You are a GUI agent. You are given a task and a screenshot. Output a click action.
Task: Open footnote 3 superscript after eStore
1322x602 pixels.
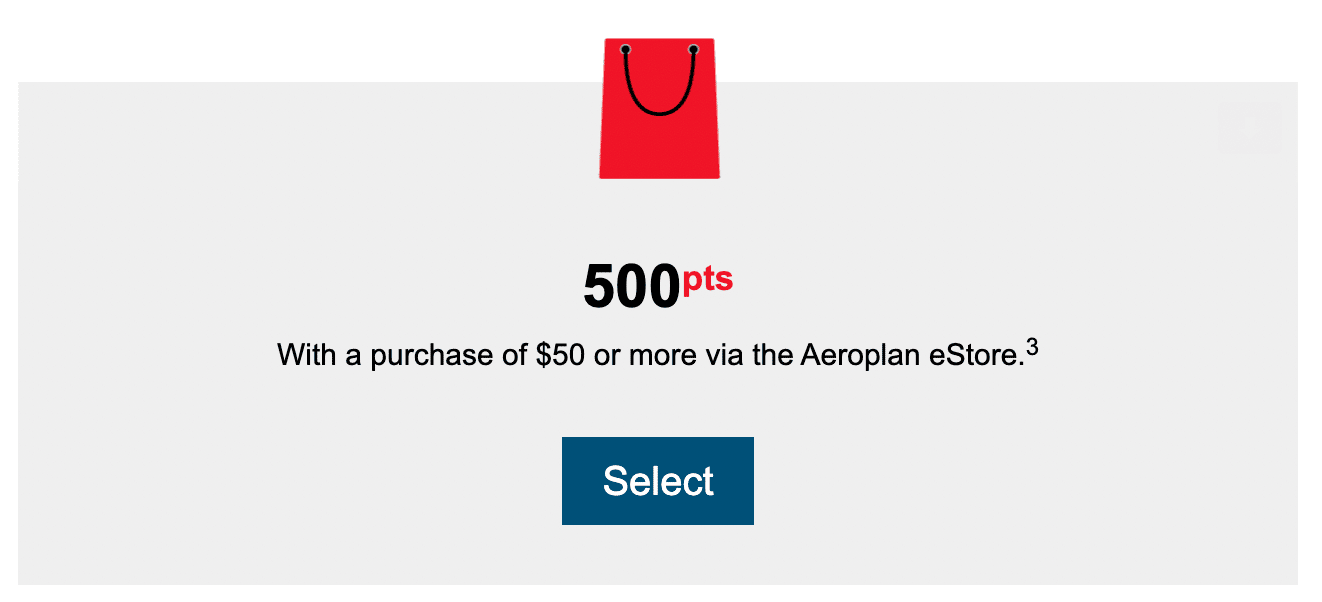pos(1032,347)
